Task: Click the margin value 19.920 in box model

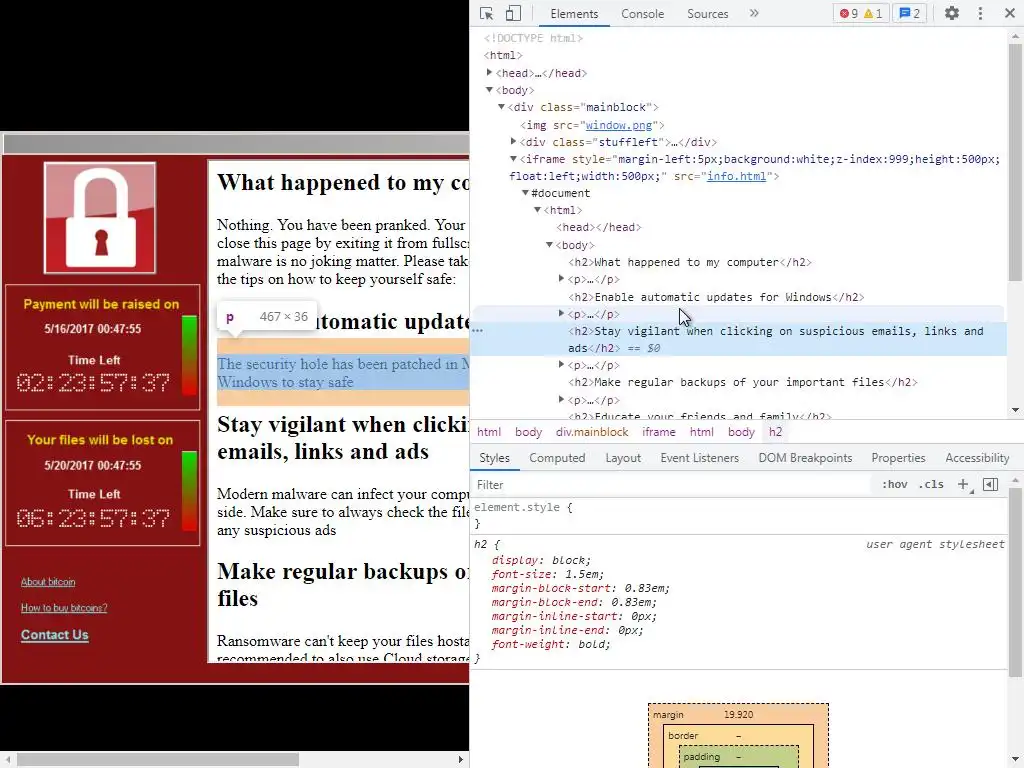Action: pyautogui.click(x=738, y=714)
